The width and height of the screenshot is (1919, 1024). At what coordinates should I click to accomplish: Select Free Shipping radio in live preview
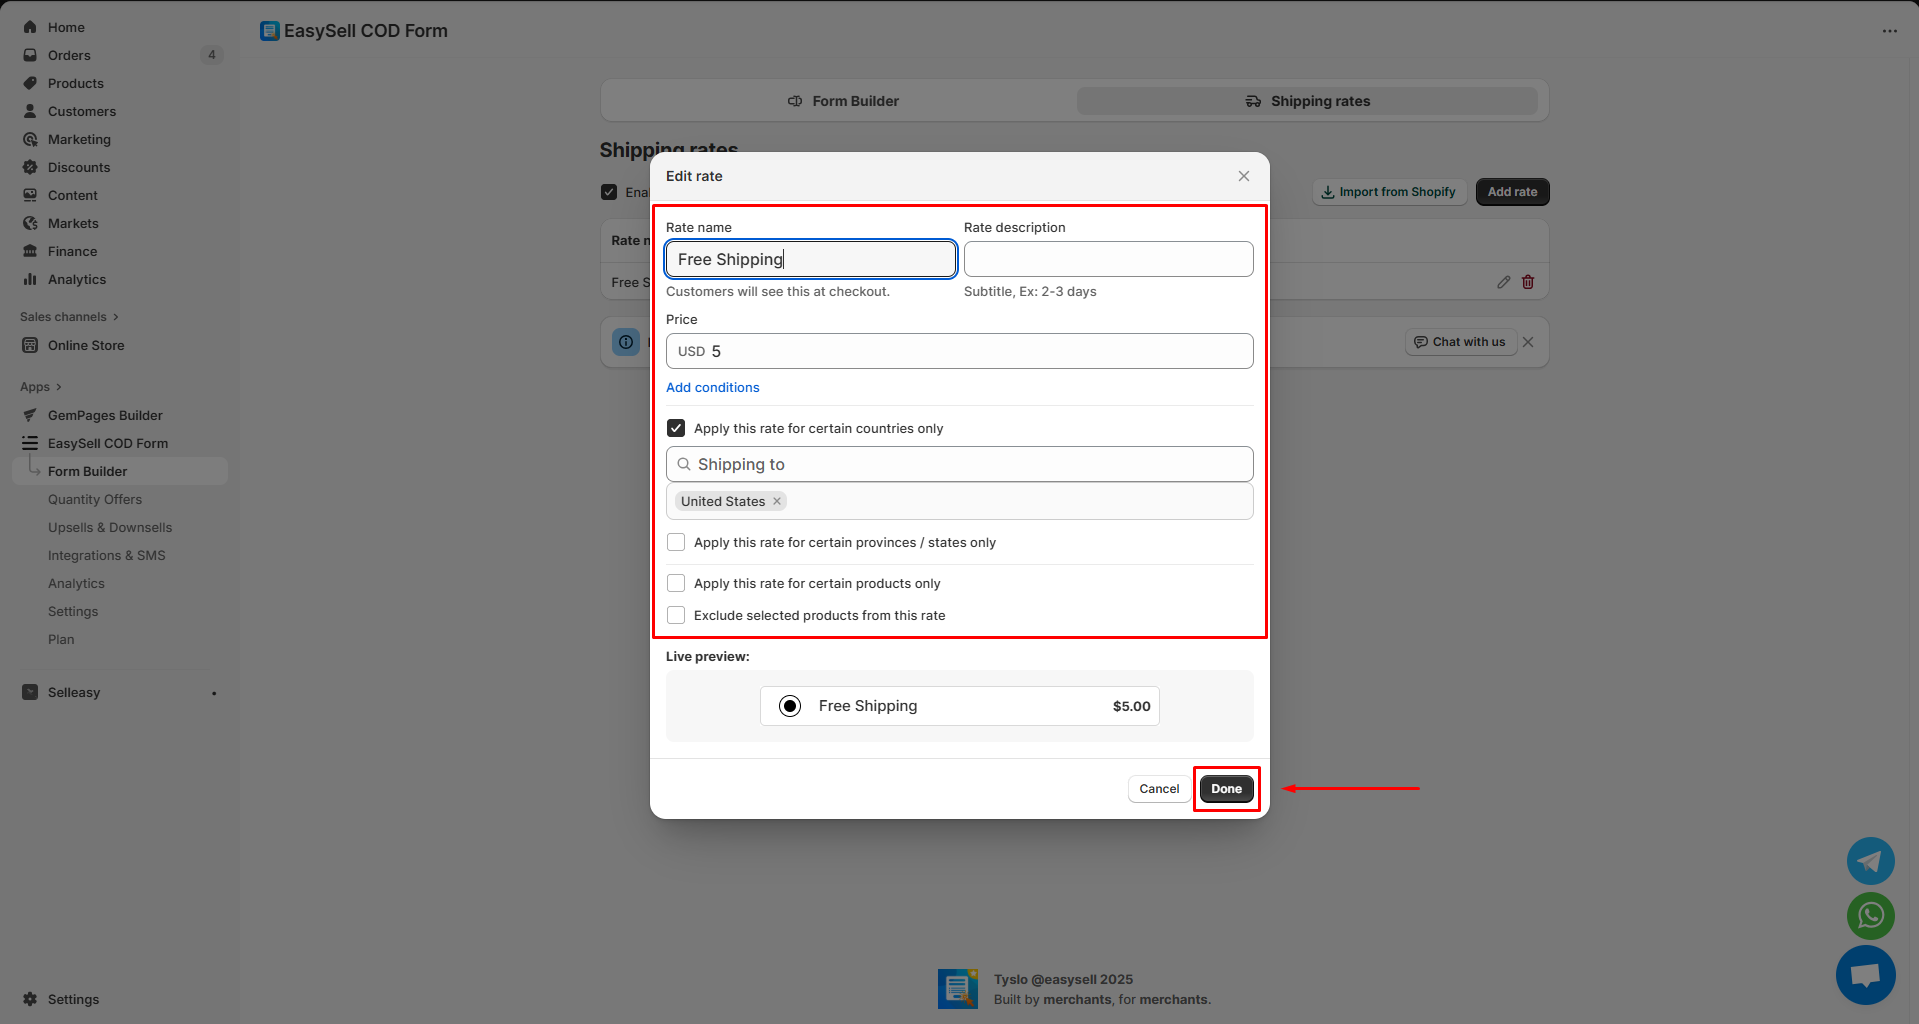[790, 706]
